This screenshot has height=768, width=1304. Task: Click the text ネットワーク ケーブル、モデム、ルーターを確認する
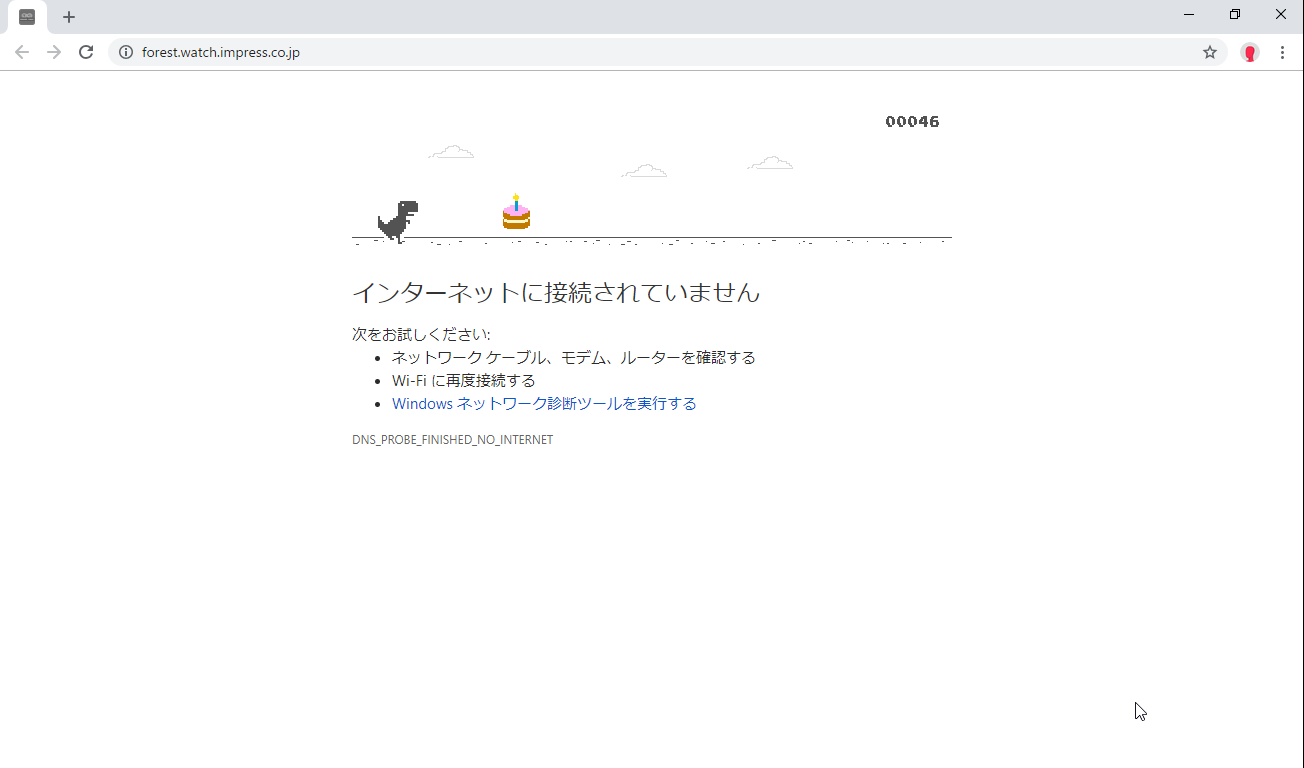tap(574, 358)
